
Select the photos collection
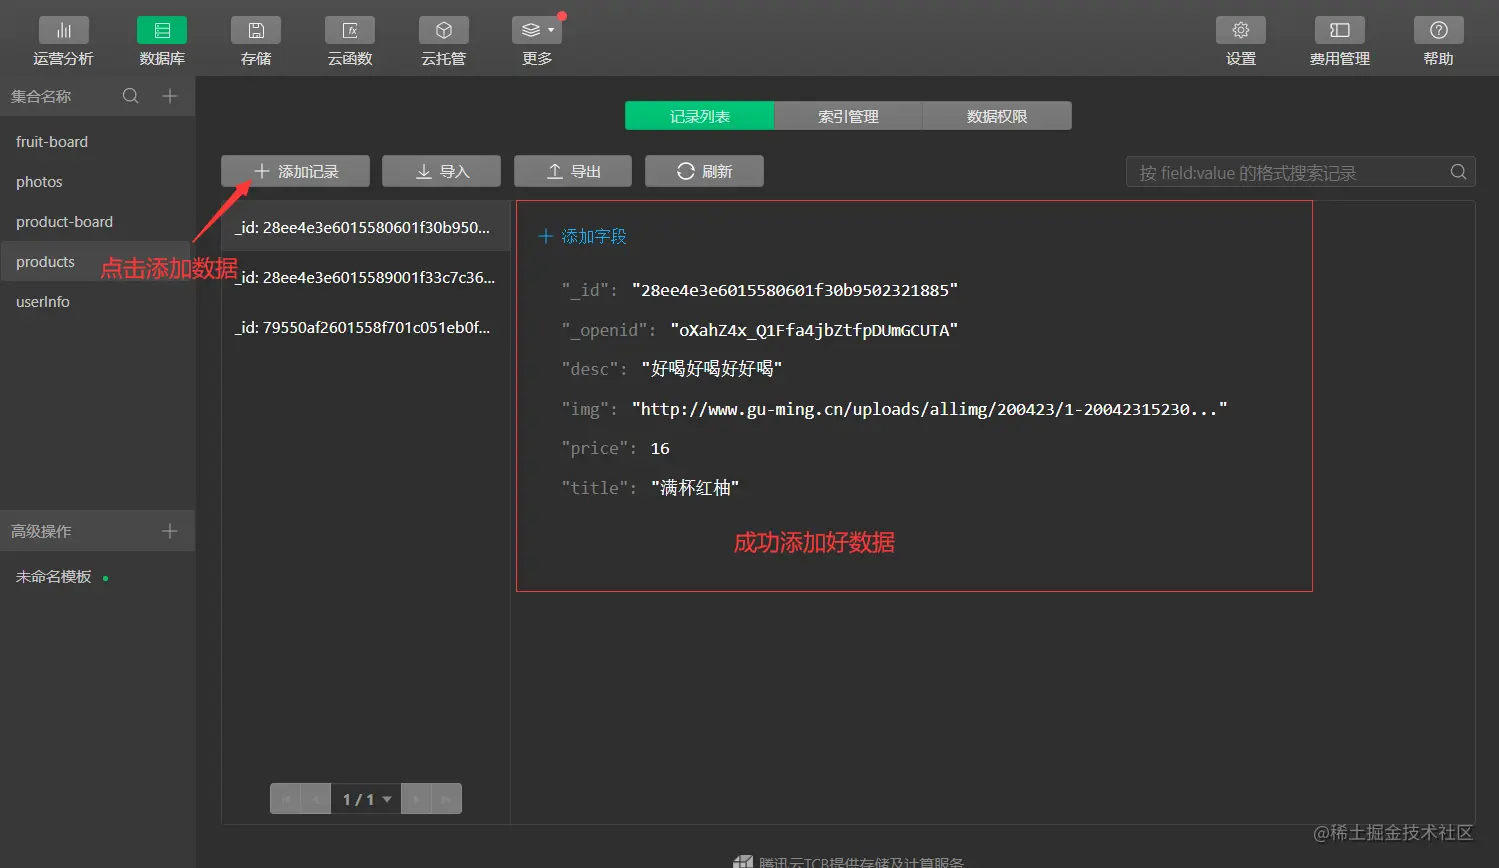(x=97, y=182)
